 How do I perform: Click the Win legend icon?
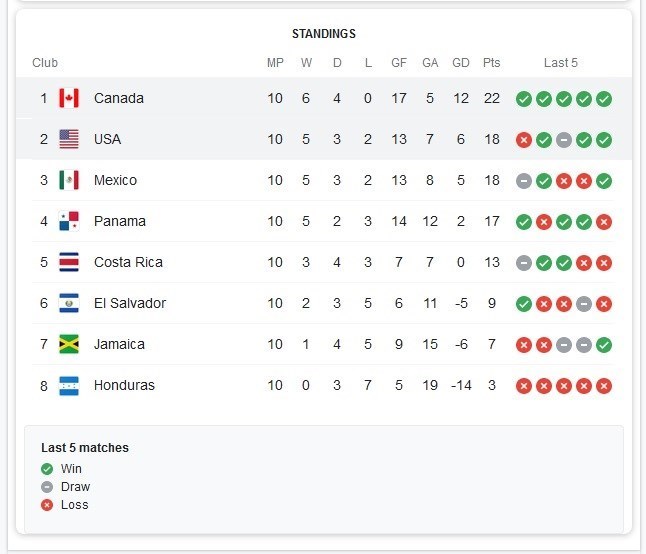click(47, 469)
